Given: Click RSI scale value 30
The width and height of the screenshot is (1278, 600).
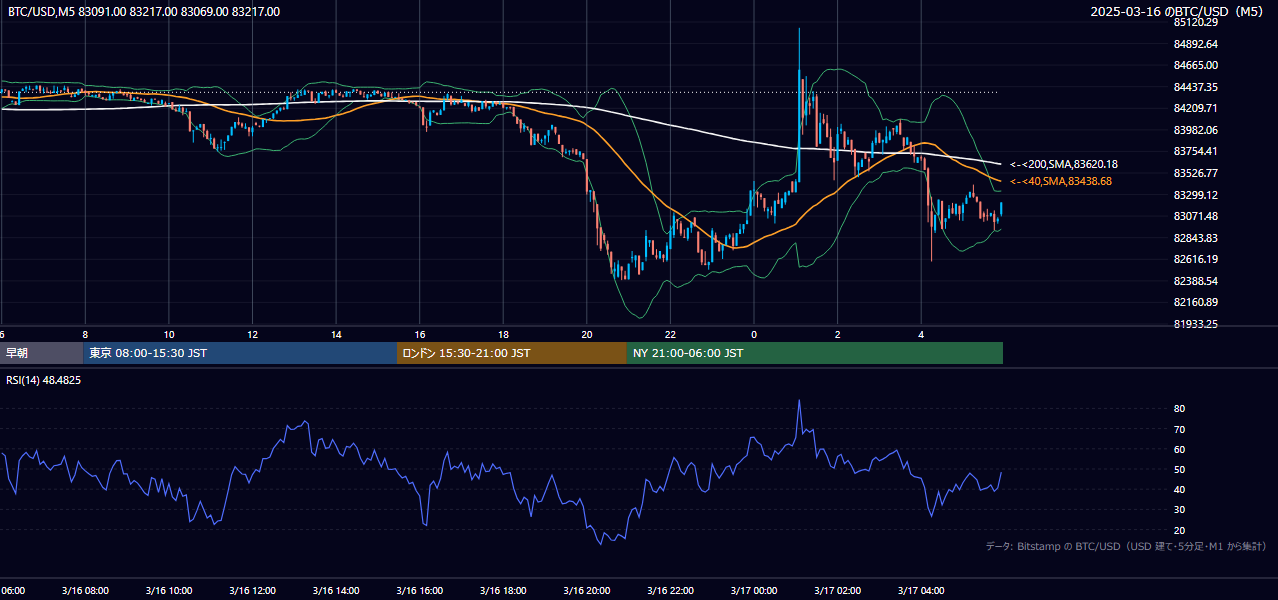Looking at the screenshot, I should click(x=1179, y=509).
